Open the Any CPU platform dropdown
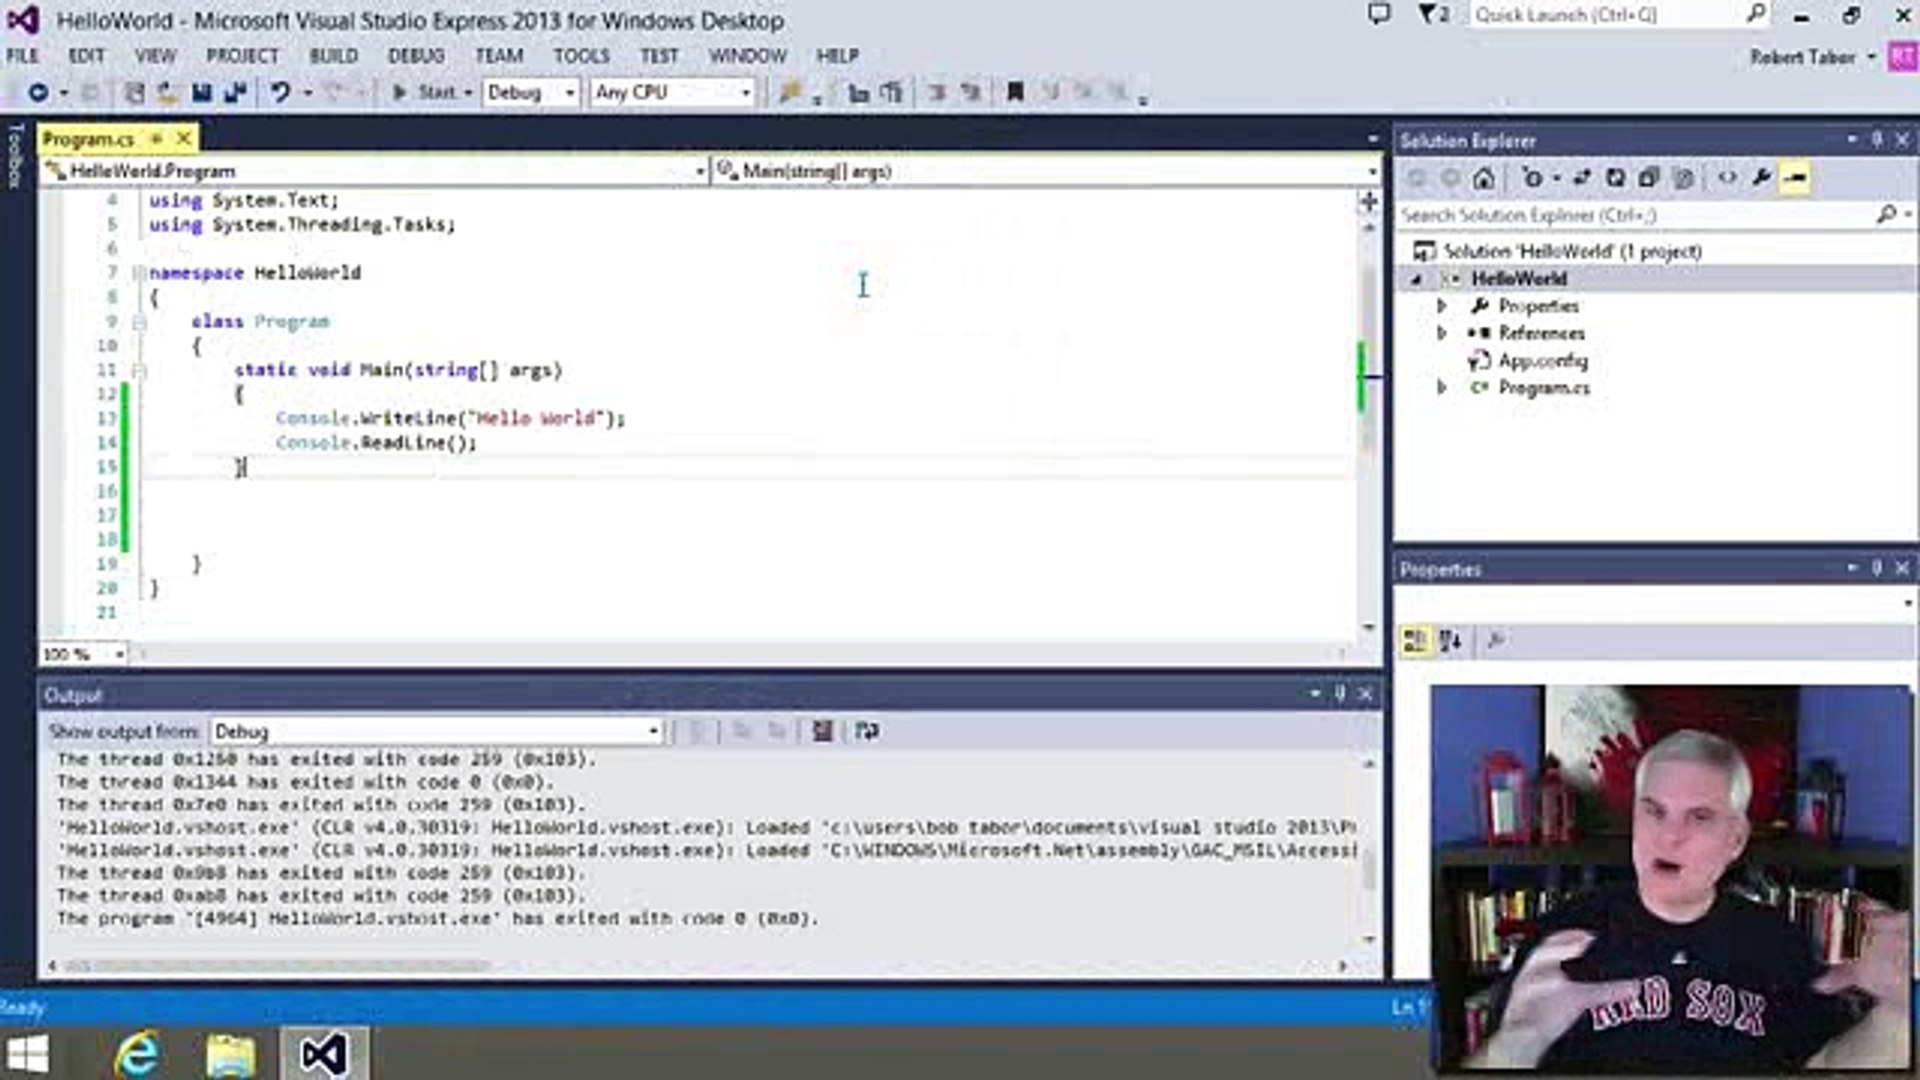 pyautogui.click(x=672, y=92)
